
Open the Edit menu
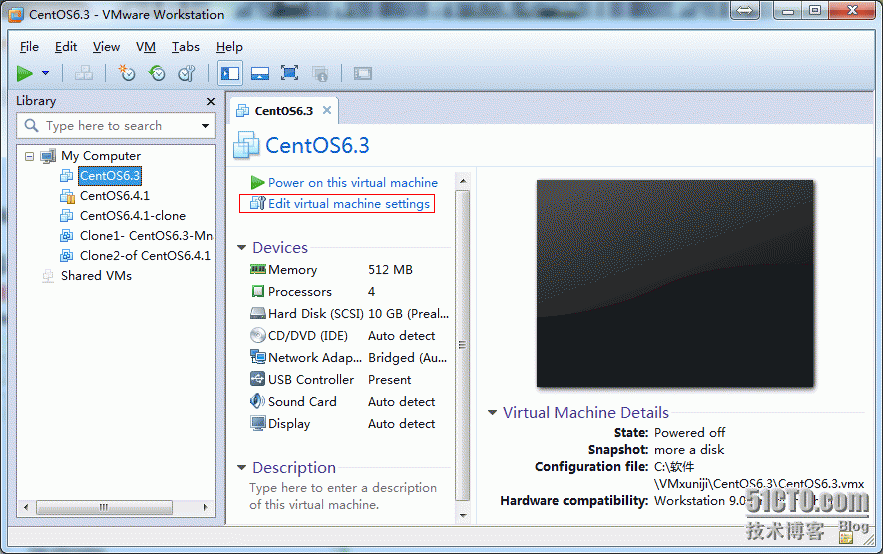pos(66,47)
